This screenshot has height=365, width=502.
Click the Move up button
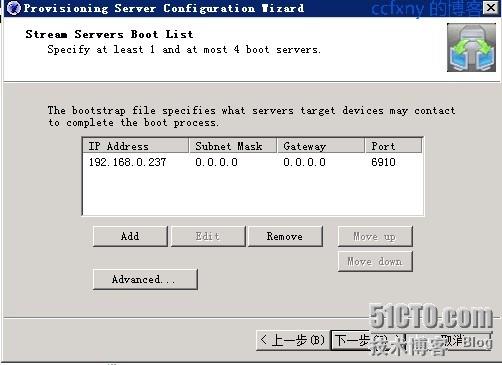[x=375, y=236]
